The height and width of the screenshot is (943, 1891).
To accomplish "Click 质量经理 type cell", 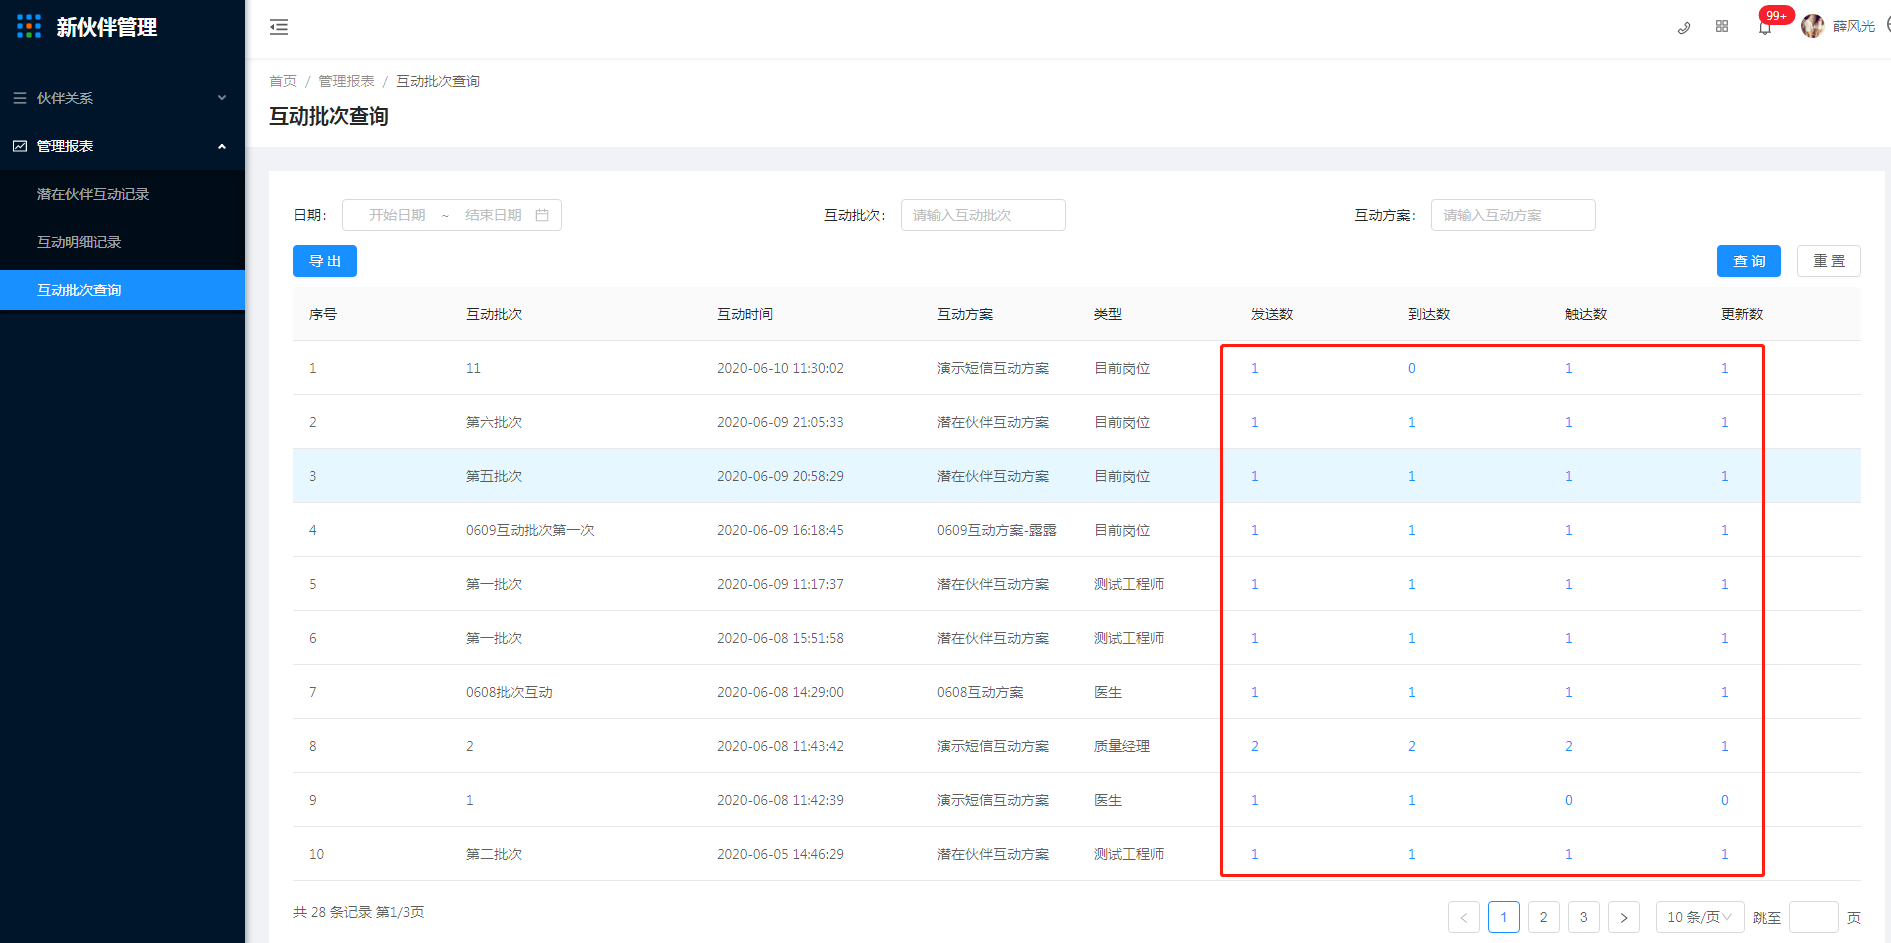I will (1122, 746).
